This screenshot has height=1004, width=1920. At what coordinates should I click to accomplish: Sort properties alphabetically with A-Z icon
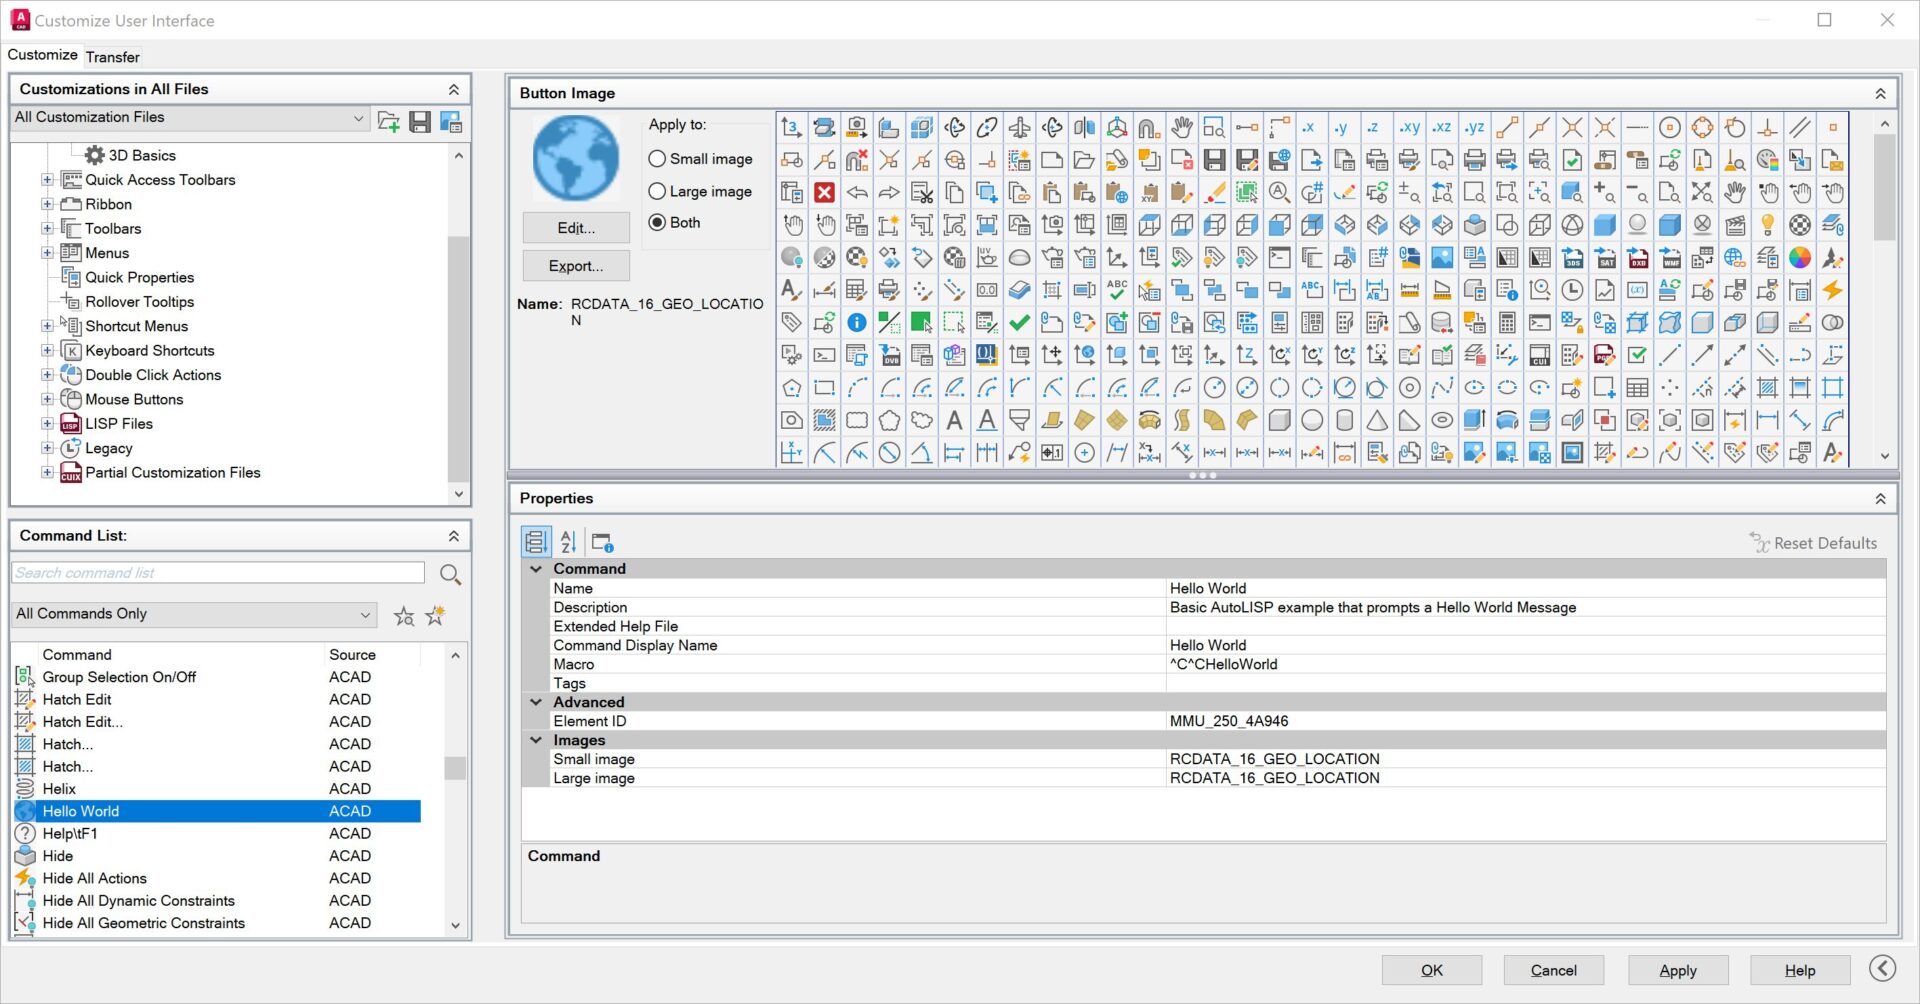[568, 542]
